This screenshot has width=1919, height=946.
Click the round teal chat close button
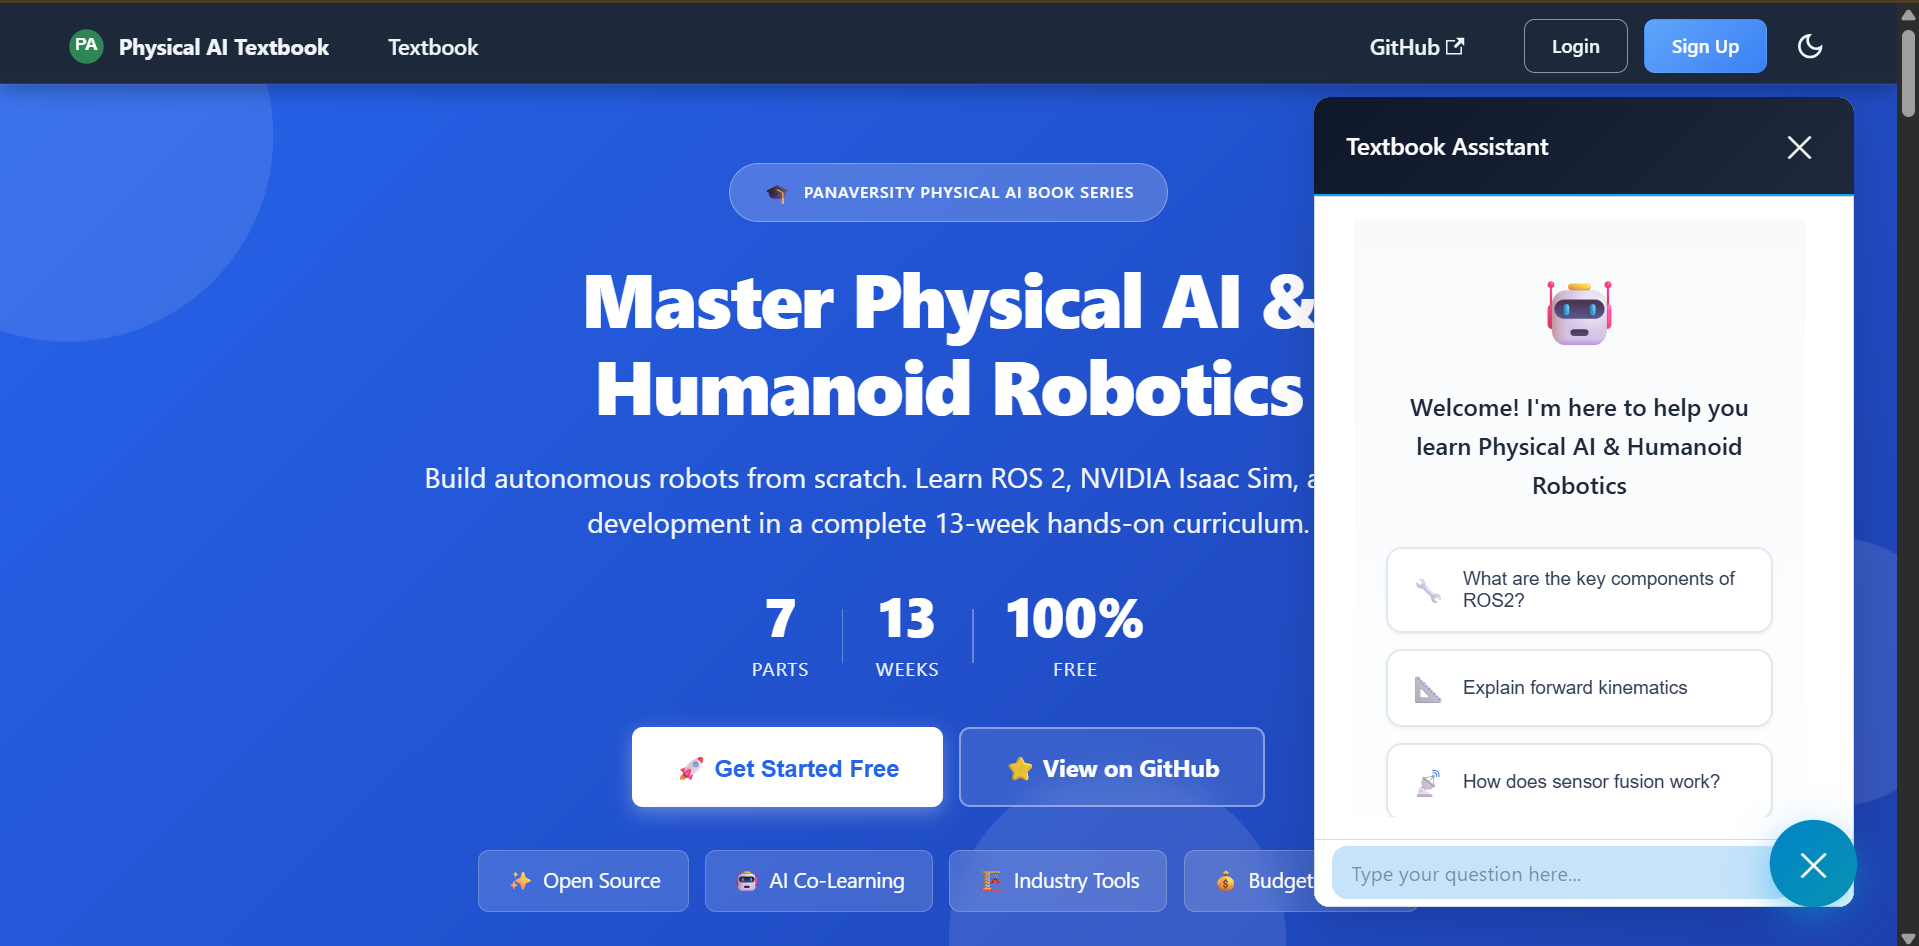coord(1813,864)
